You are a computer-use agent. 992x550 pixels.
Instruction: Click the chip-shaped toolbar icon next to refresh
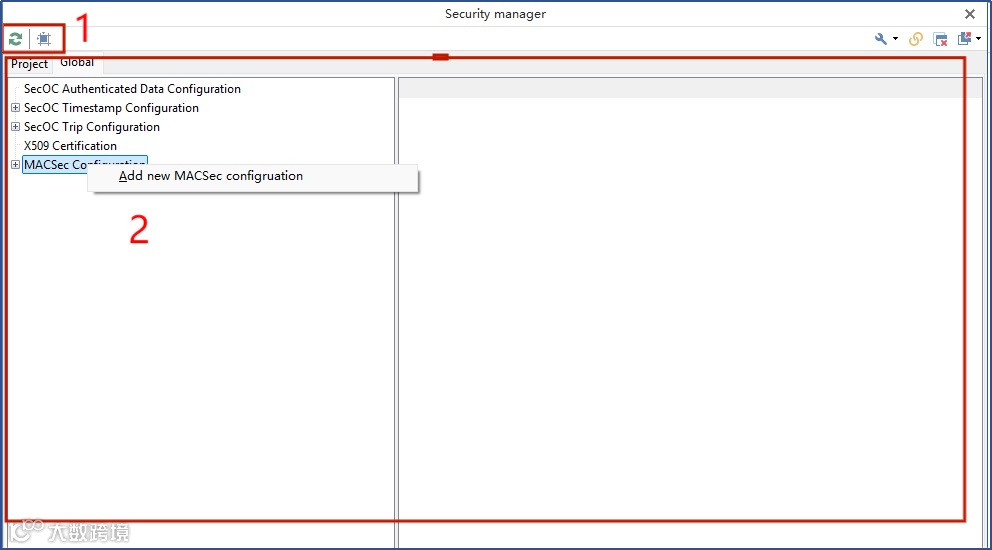[44, 39]
